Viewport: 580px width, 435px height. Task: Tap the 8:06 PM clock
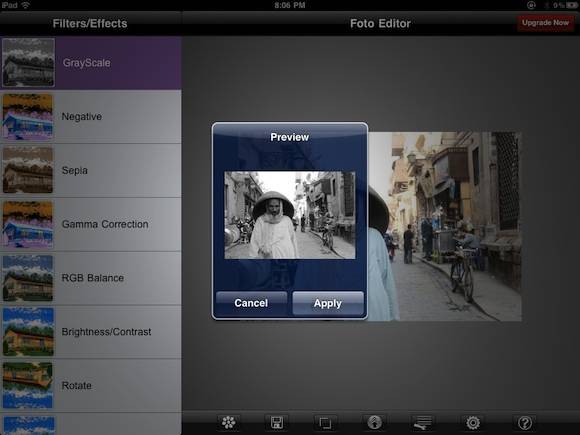coord(290,5)
